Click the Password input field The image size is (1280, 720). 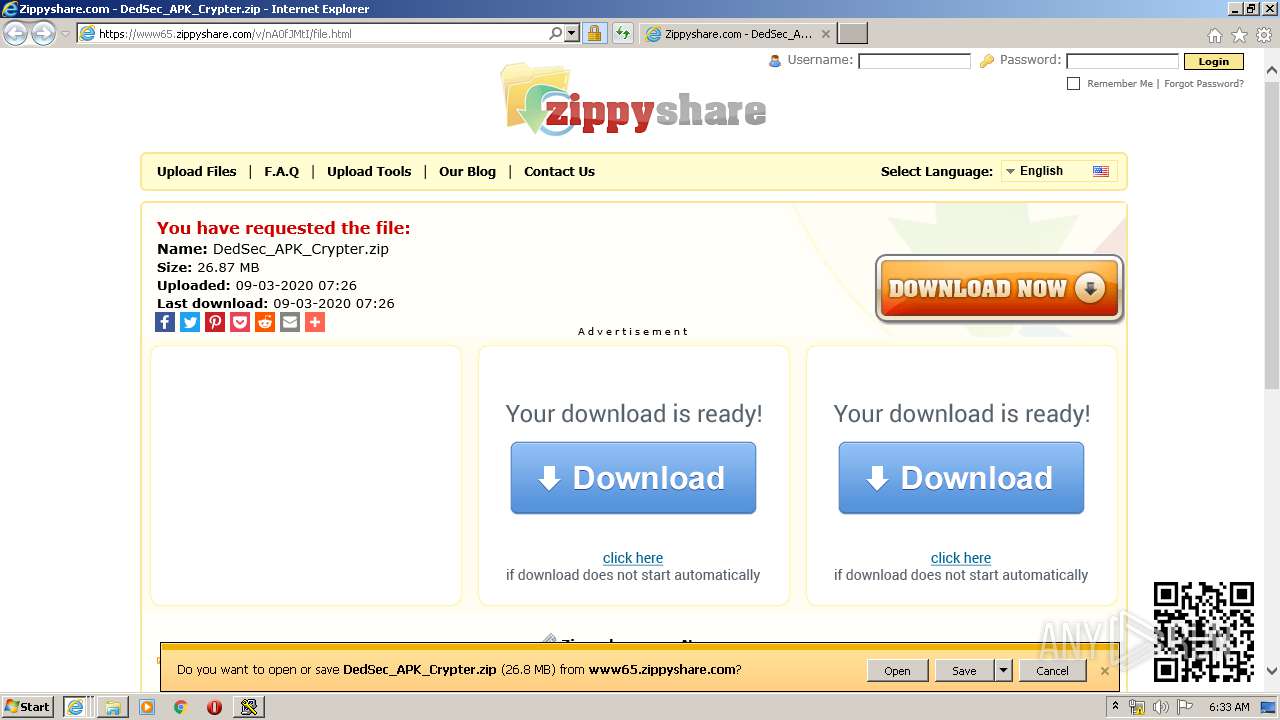(1122, 61)
